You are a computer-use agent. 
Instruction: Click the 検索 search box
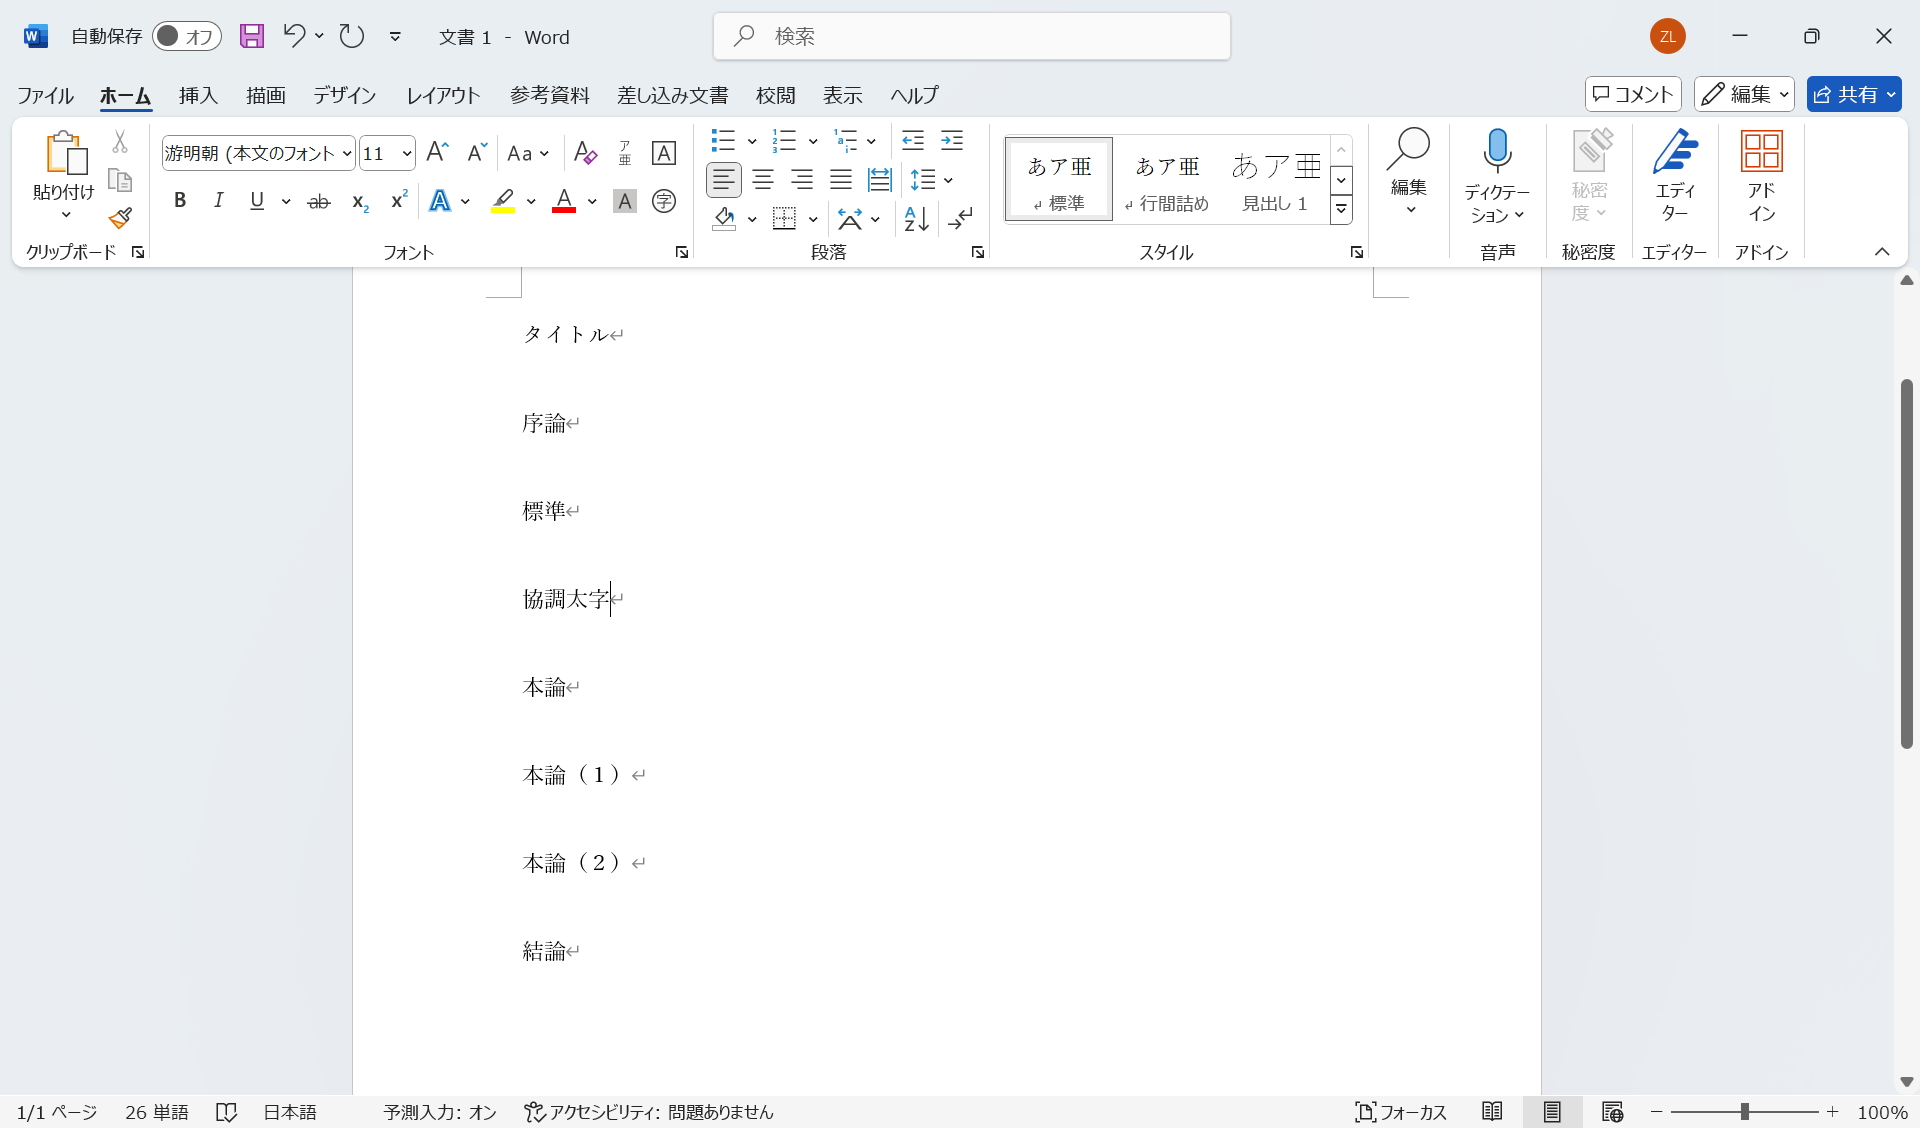click(971, 37)
